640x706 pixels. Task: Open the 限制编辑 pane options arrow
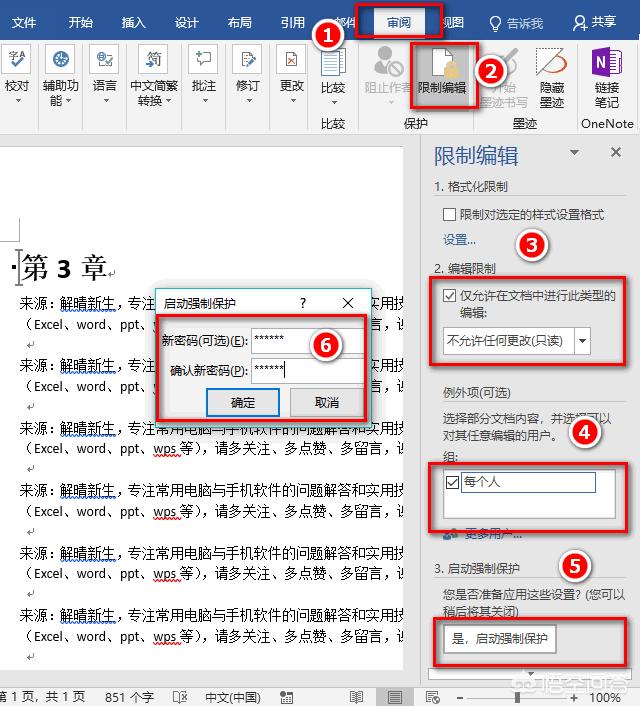tap(574, 152)
